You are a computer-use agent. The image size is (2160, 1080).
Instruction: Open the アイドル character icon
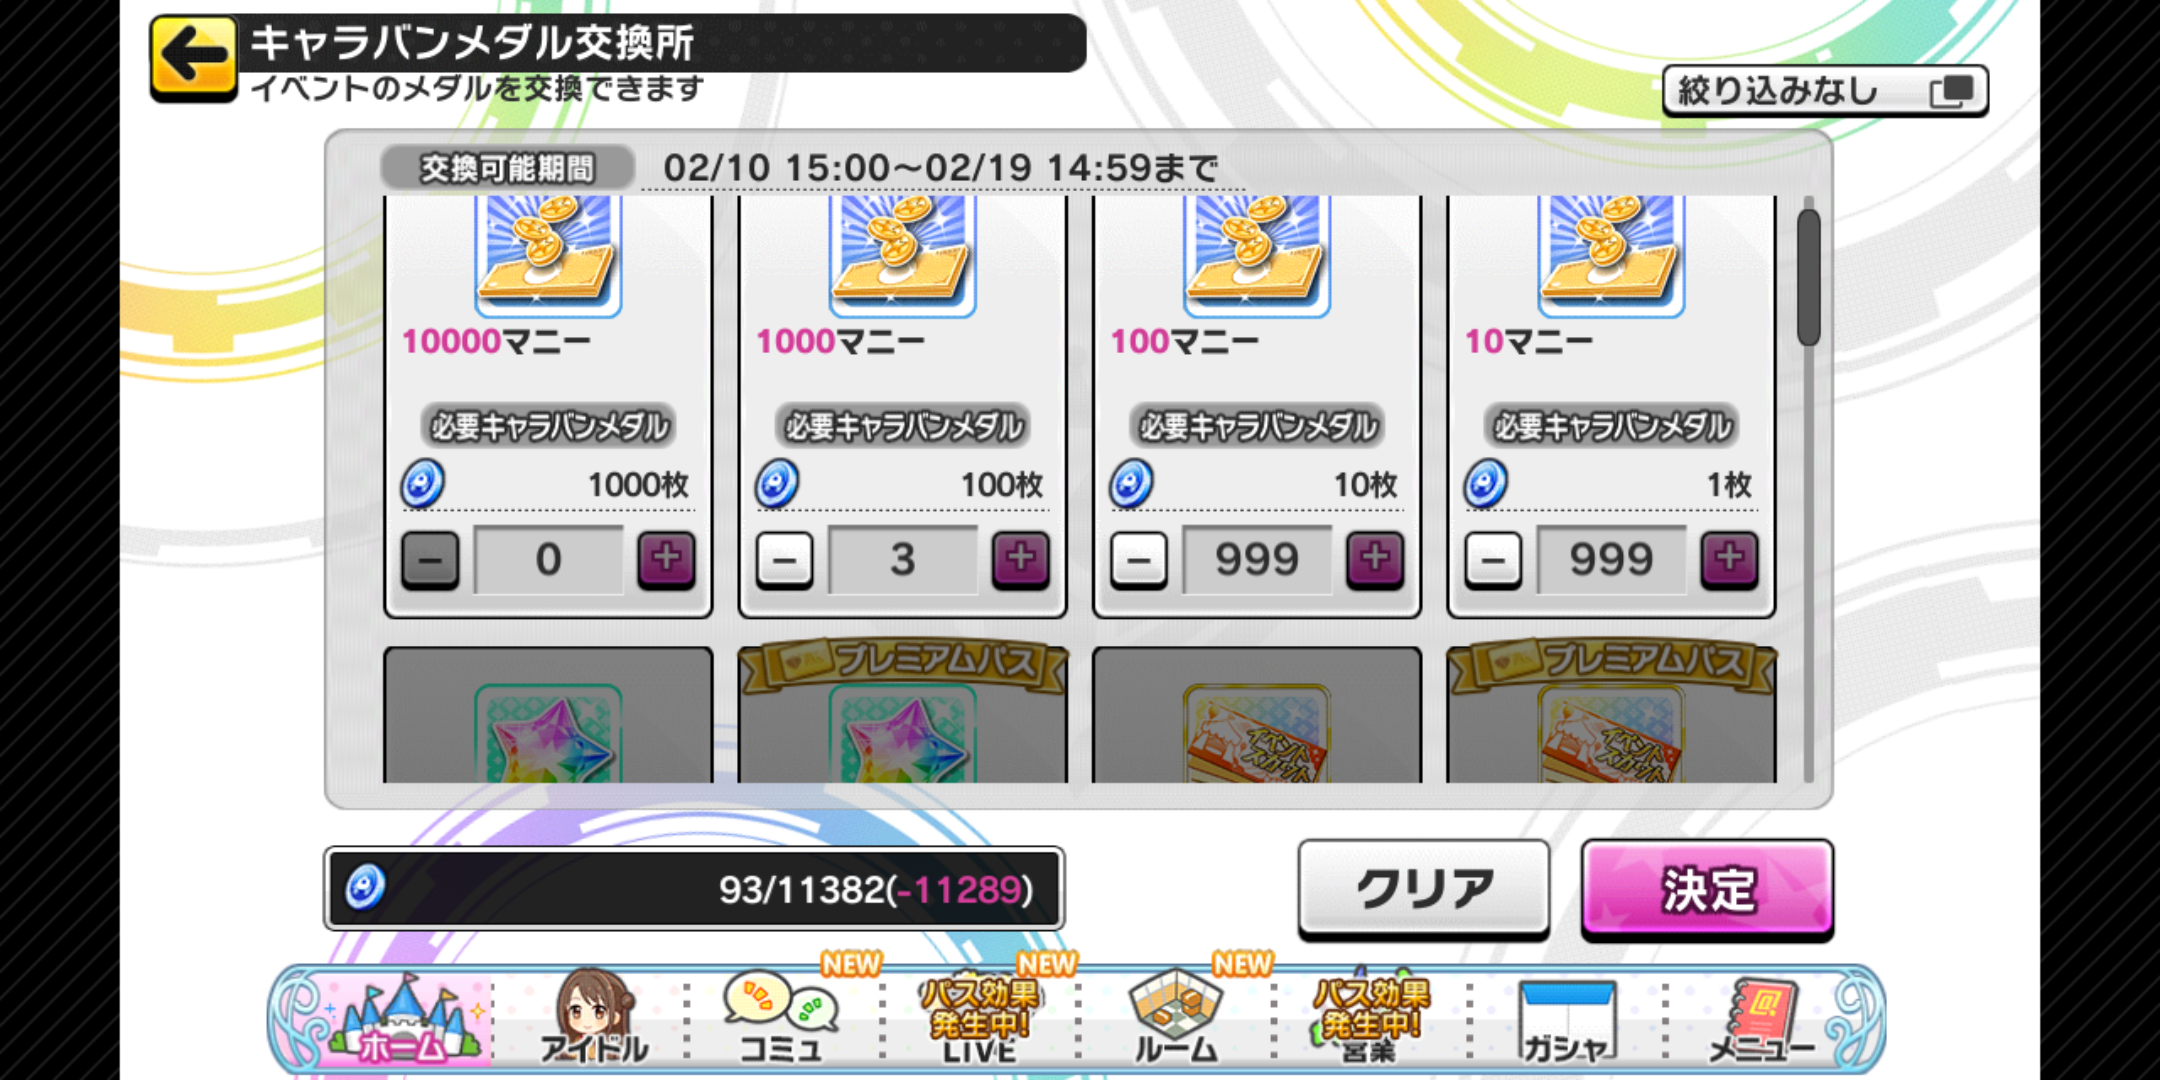(594, 1017)
